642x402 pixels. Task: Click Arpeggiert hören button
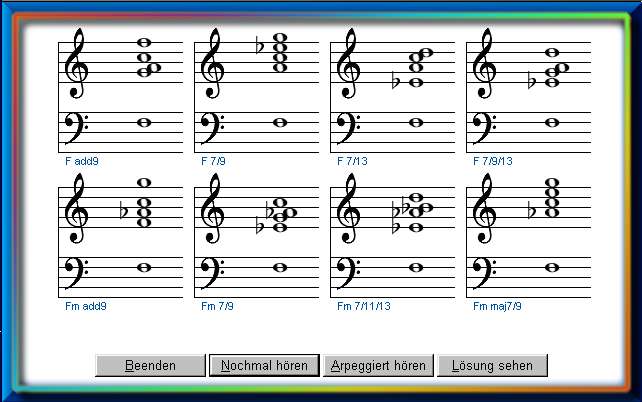pos(379,365)
